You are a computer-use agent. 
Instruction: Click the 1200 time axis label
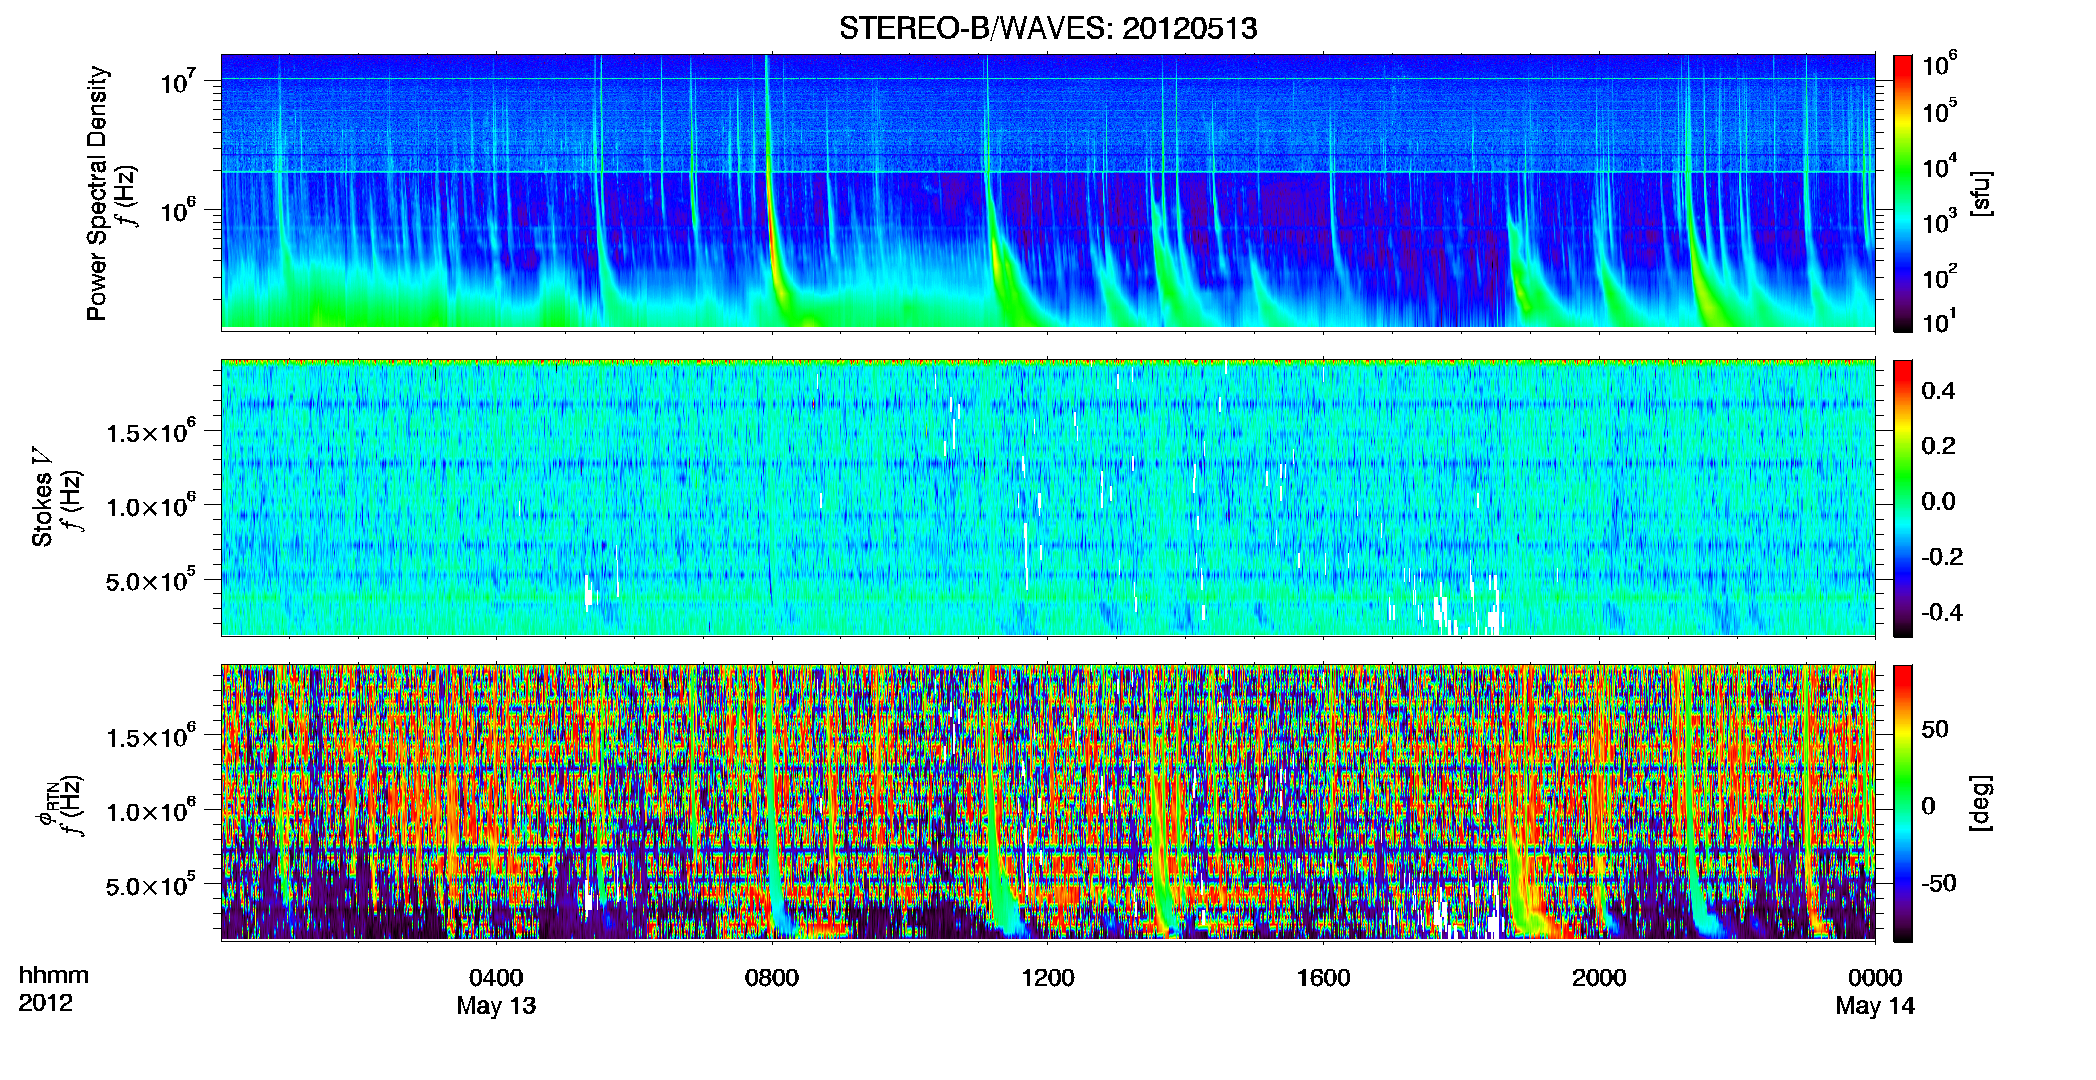1048,977
